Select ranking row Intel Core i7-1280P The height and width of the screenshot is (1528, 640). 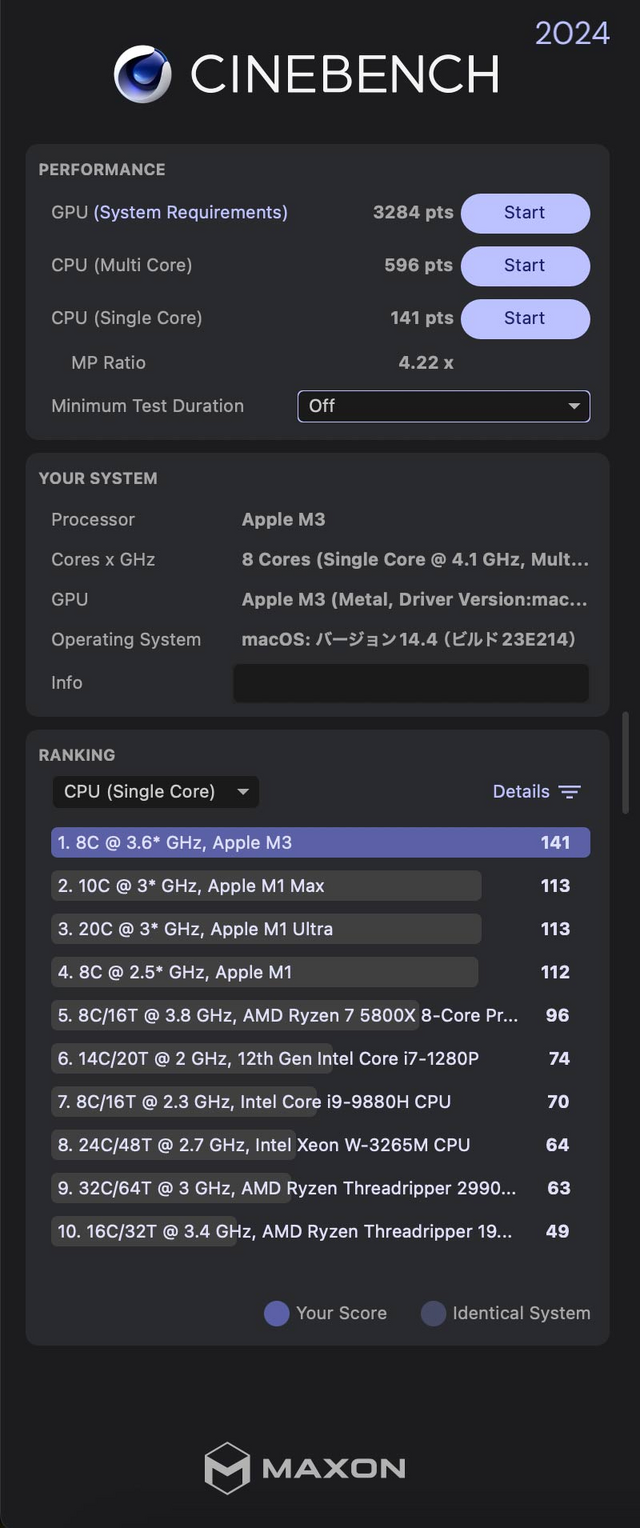tap(320, 1058)
